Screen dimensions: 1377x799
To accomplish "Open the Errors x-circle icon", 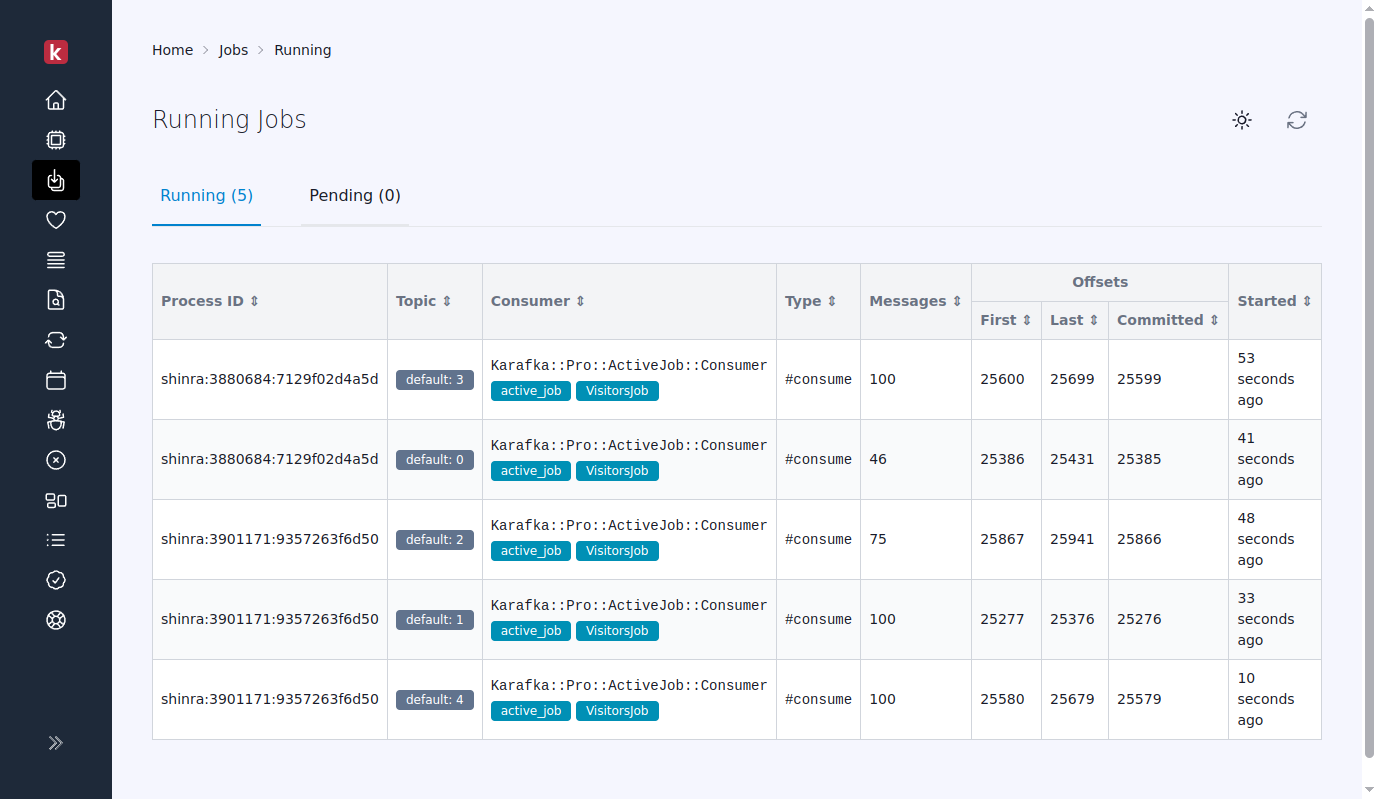I will coord(56,460).
